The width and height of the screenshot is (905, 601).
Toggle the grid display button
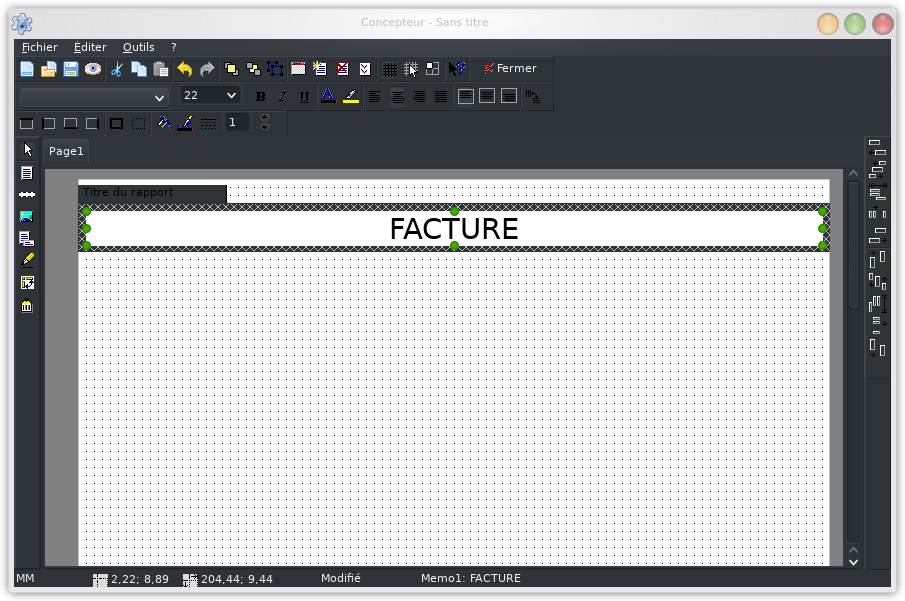coord(390,69)
